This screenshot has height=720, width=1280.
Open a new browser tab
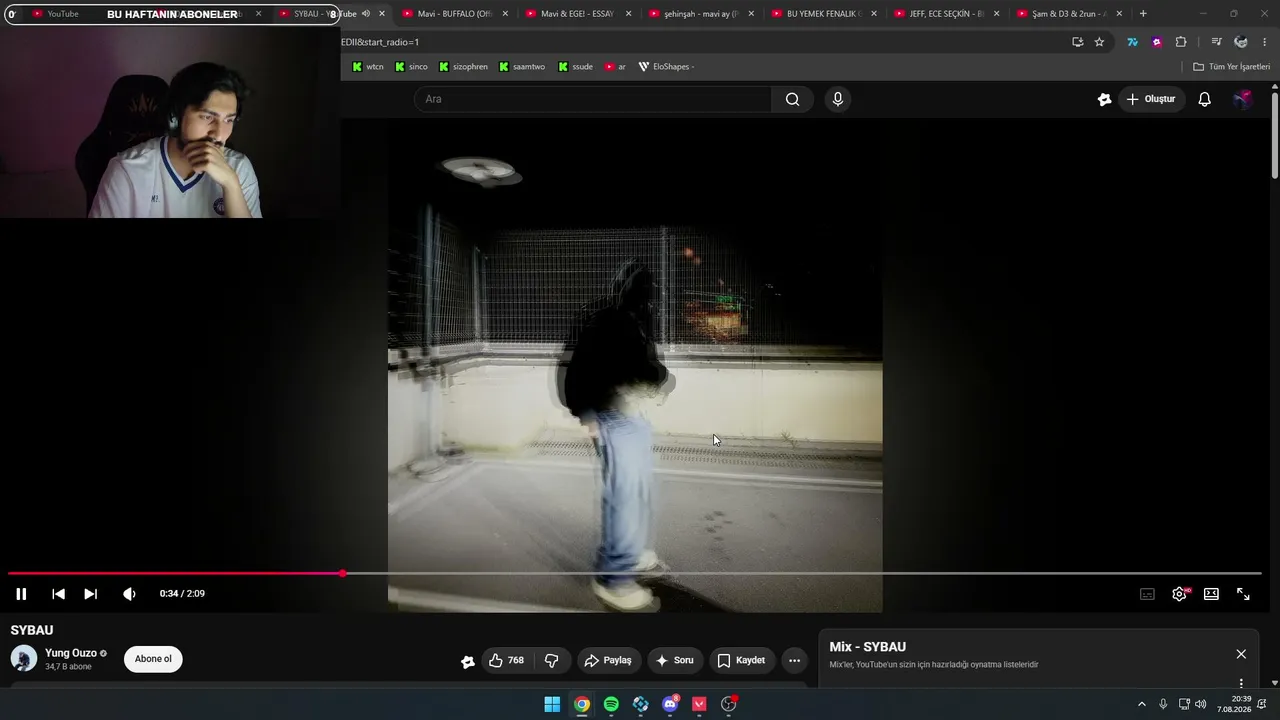[1143, 14]
